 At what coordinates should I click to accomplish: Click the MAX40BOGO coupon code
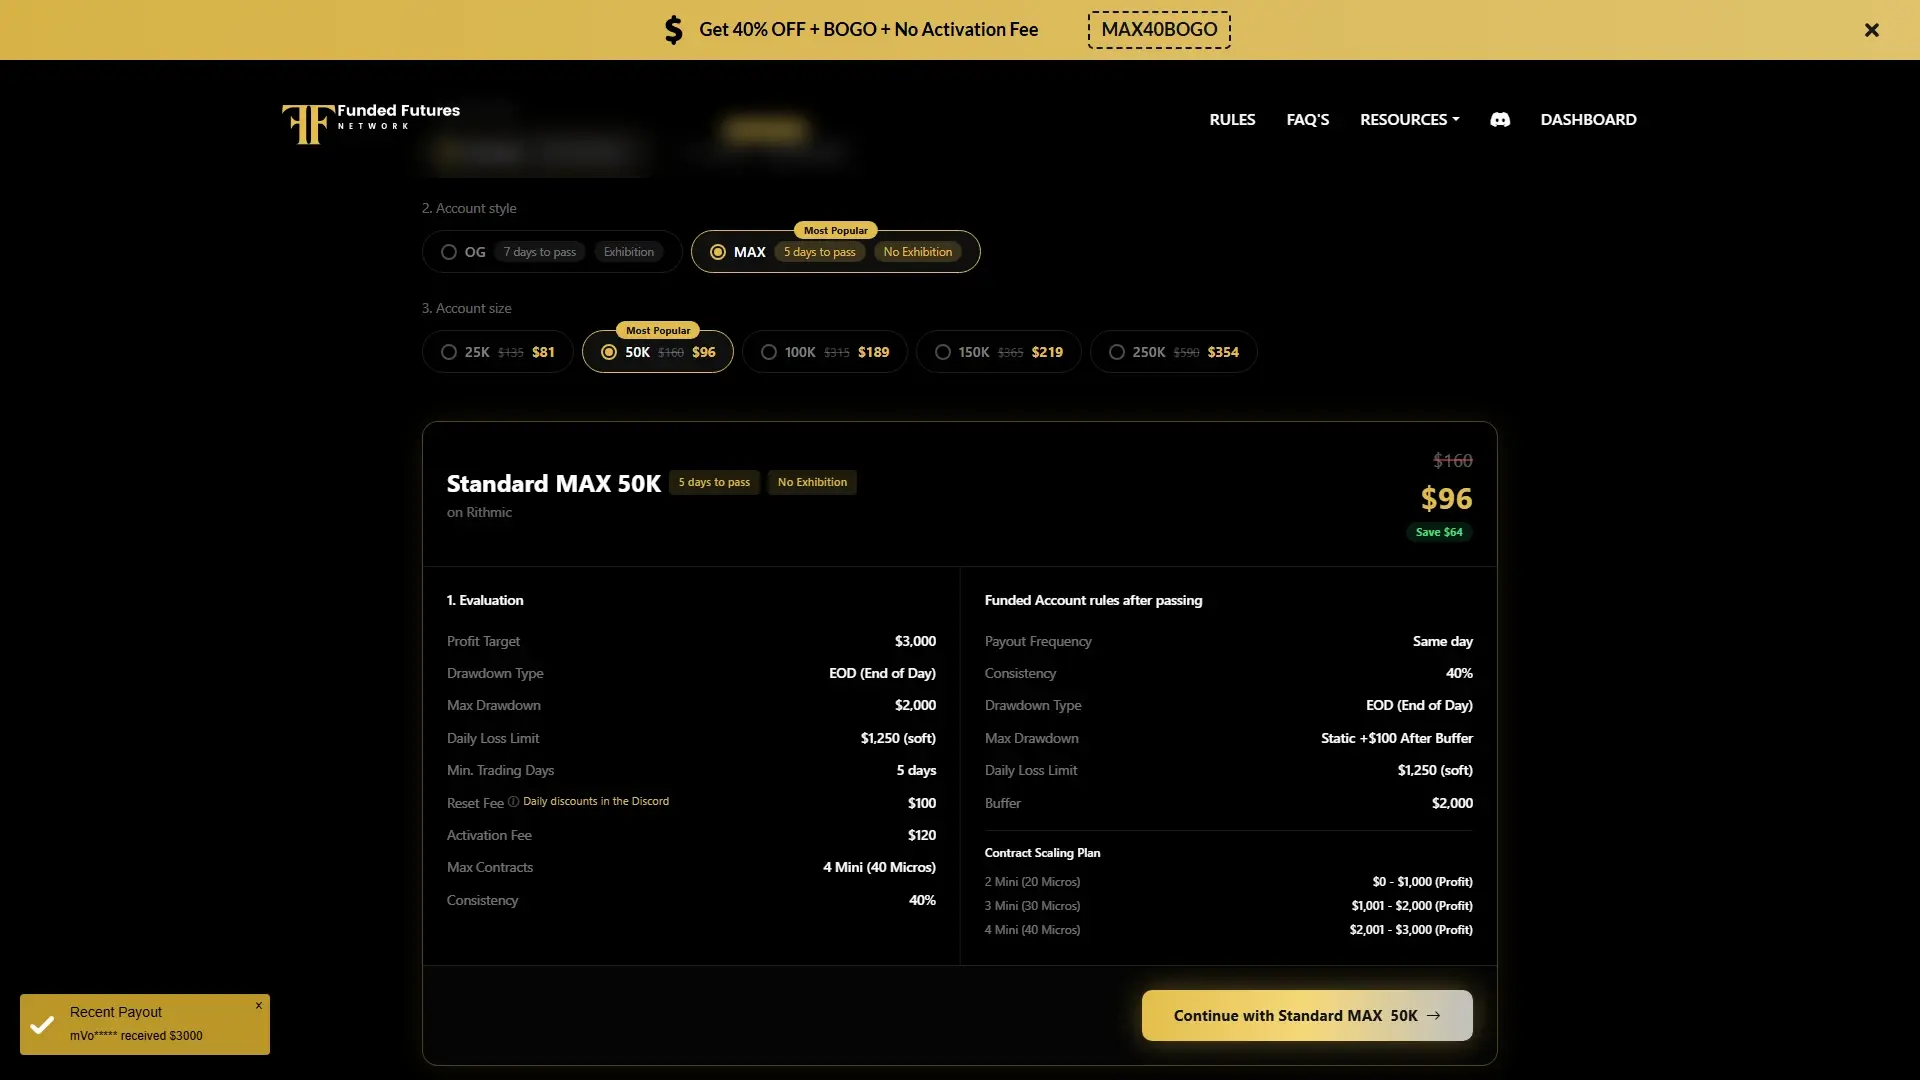pos(1158,29)
